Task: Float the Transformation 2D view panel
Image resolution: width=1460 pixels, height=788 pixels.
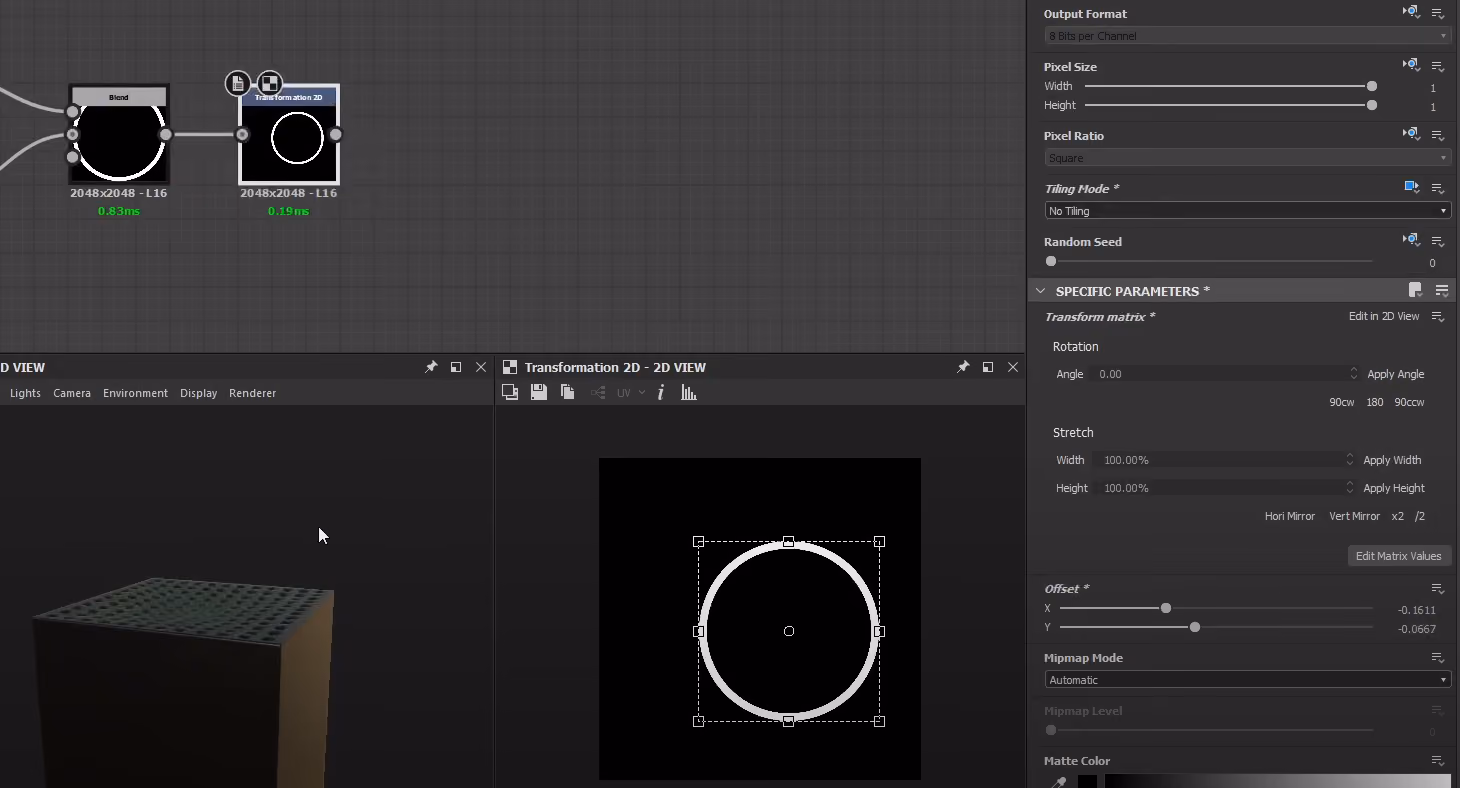Action: point(988,367)
